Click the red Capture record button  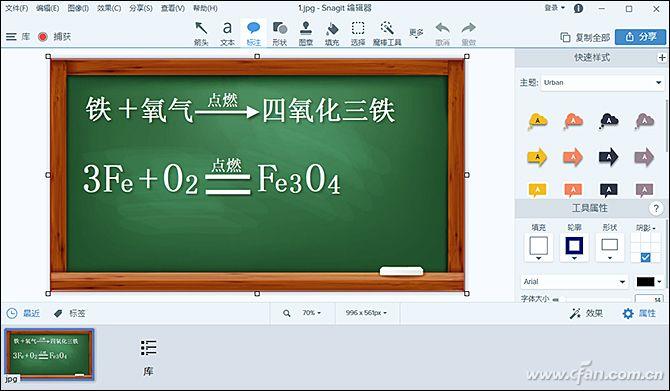42,37
